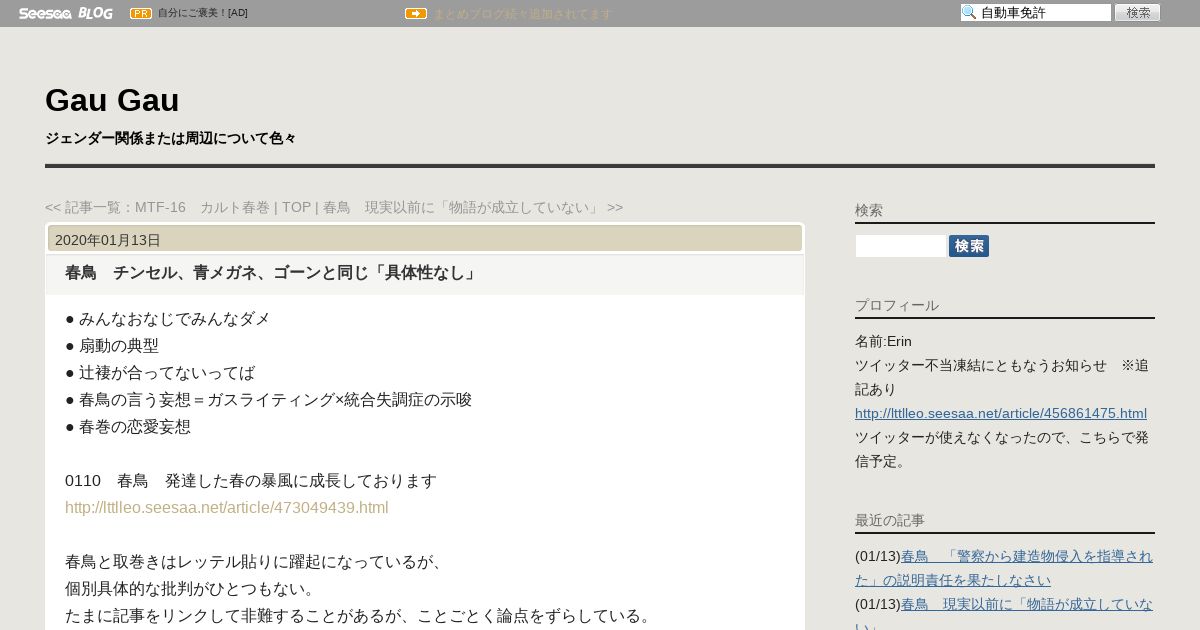The image size is (1200, 630).
Task: Focus the sidebar search input field
Action: click(901, 246)
